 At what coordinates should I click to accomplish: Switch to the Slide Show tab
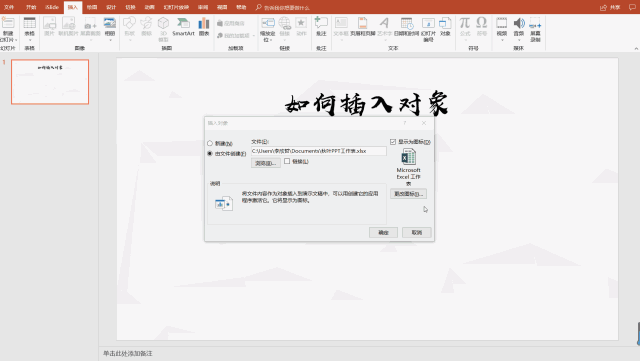click(176, 7)
